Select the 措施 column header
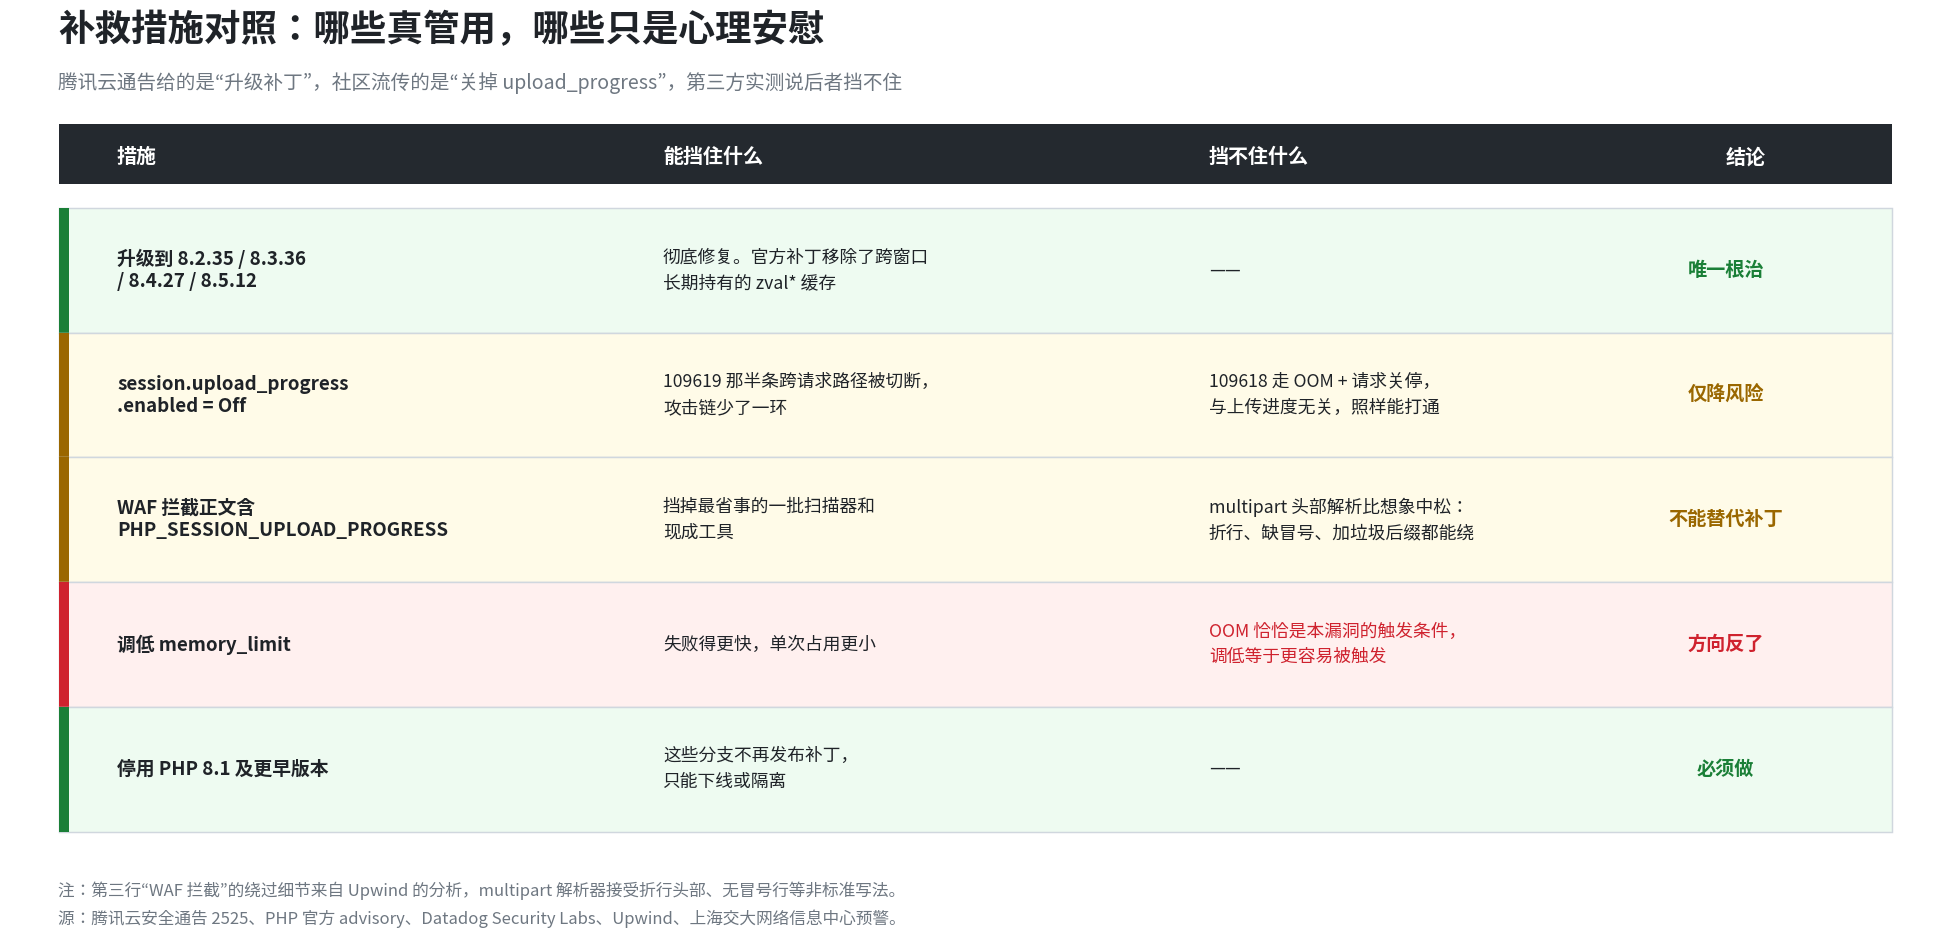This screenshot has width=1950, height=945. 136,156
